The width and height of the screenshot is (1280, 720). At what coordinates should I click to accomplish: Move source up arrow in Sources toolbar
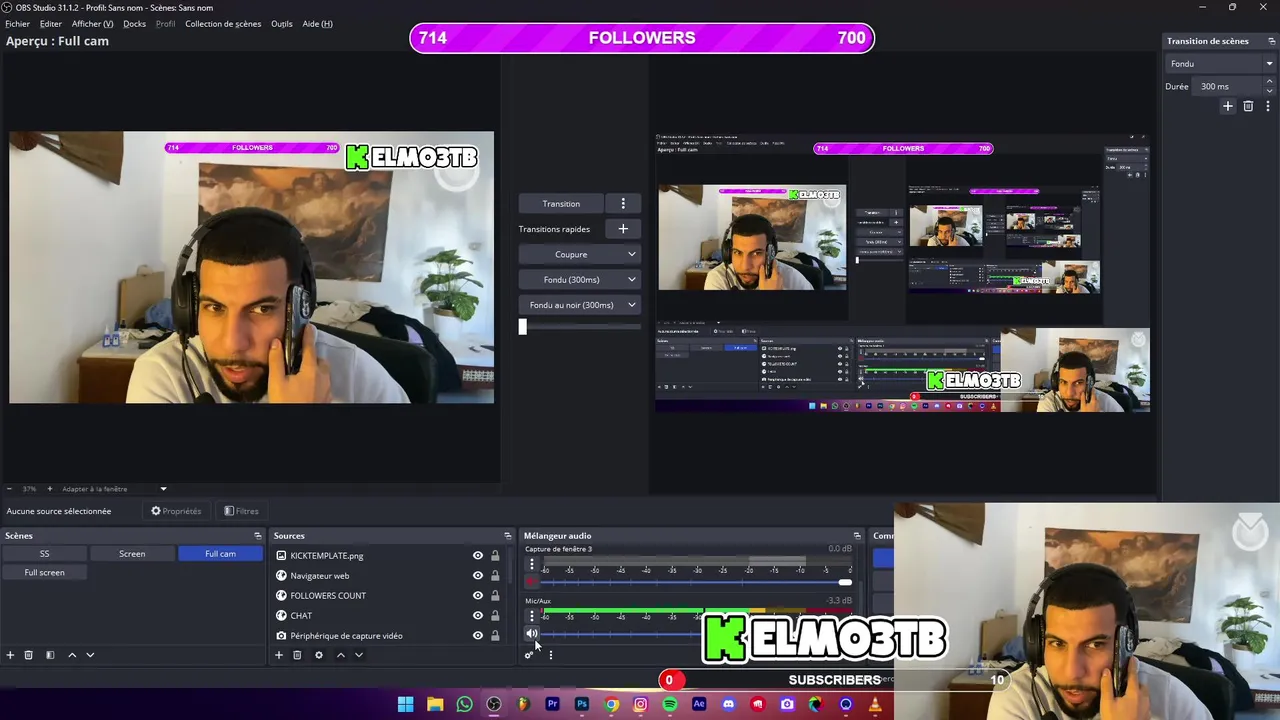point(340,655)
